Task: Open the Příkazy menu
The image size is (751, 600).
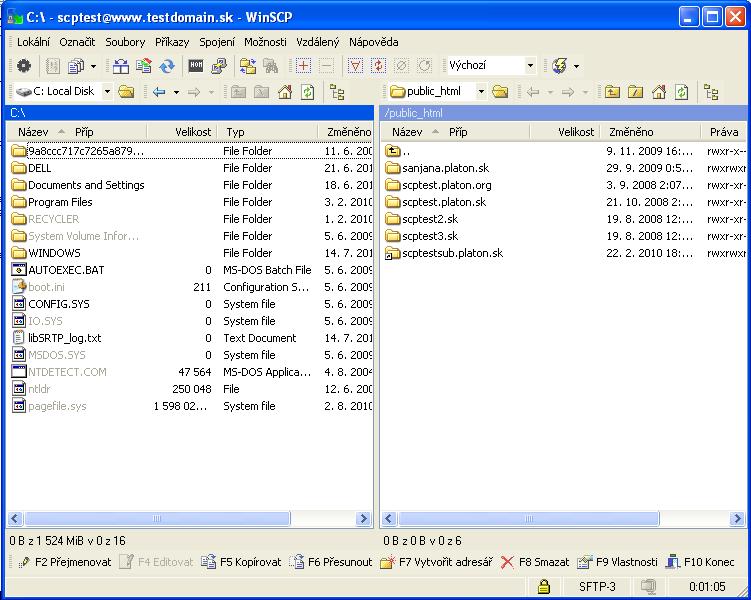Action: tap(172, 42)
